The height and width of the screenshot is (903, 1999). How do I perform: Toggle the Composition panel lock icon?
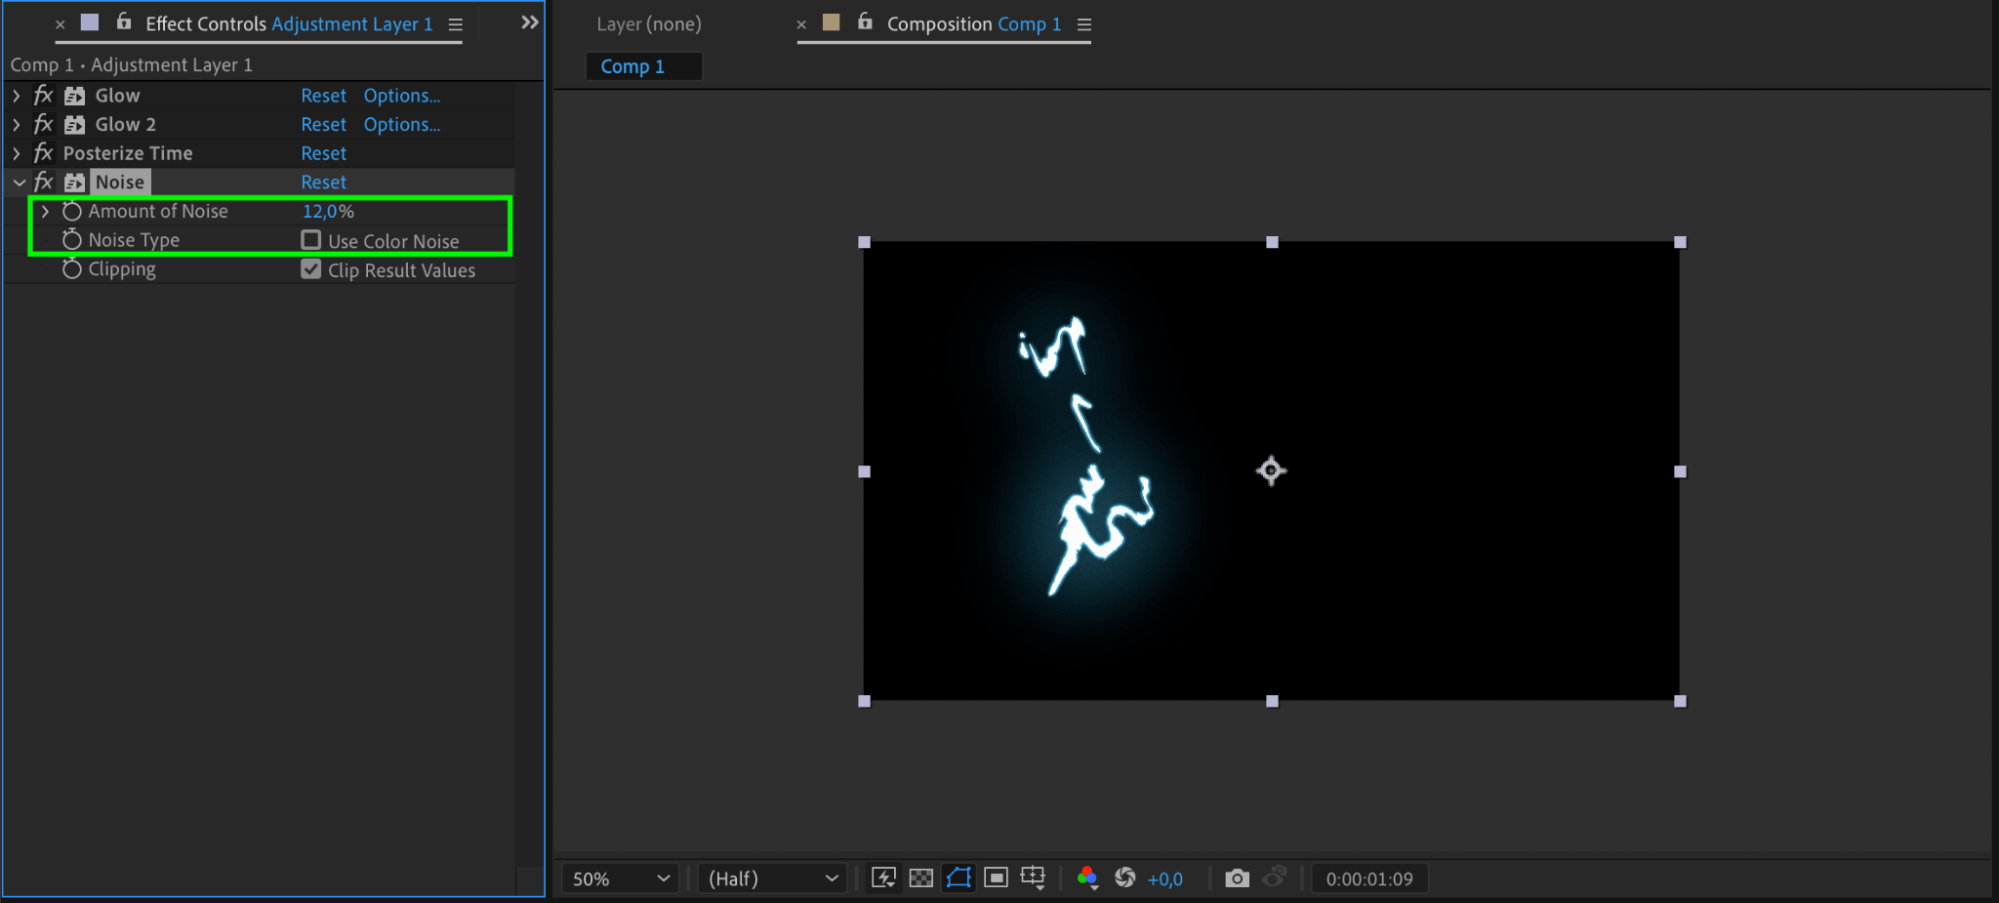(865, 21)
